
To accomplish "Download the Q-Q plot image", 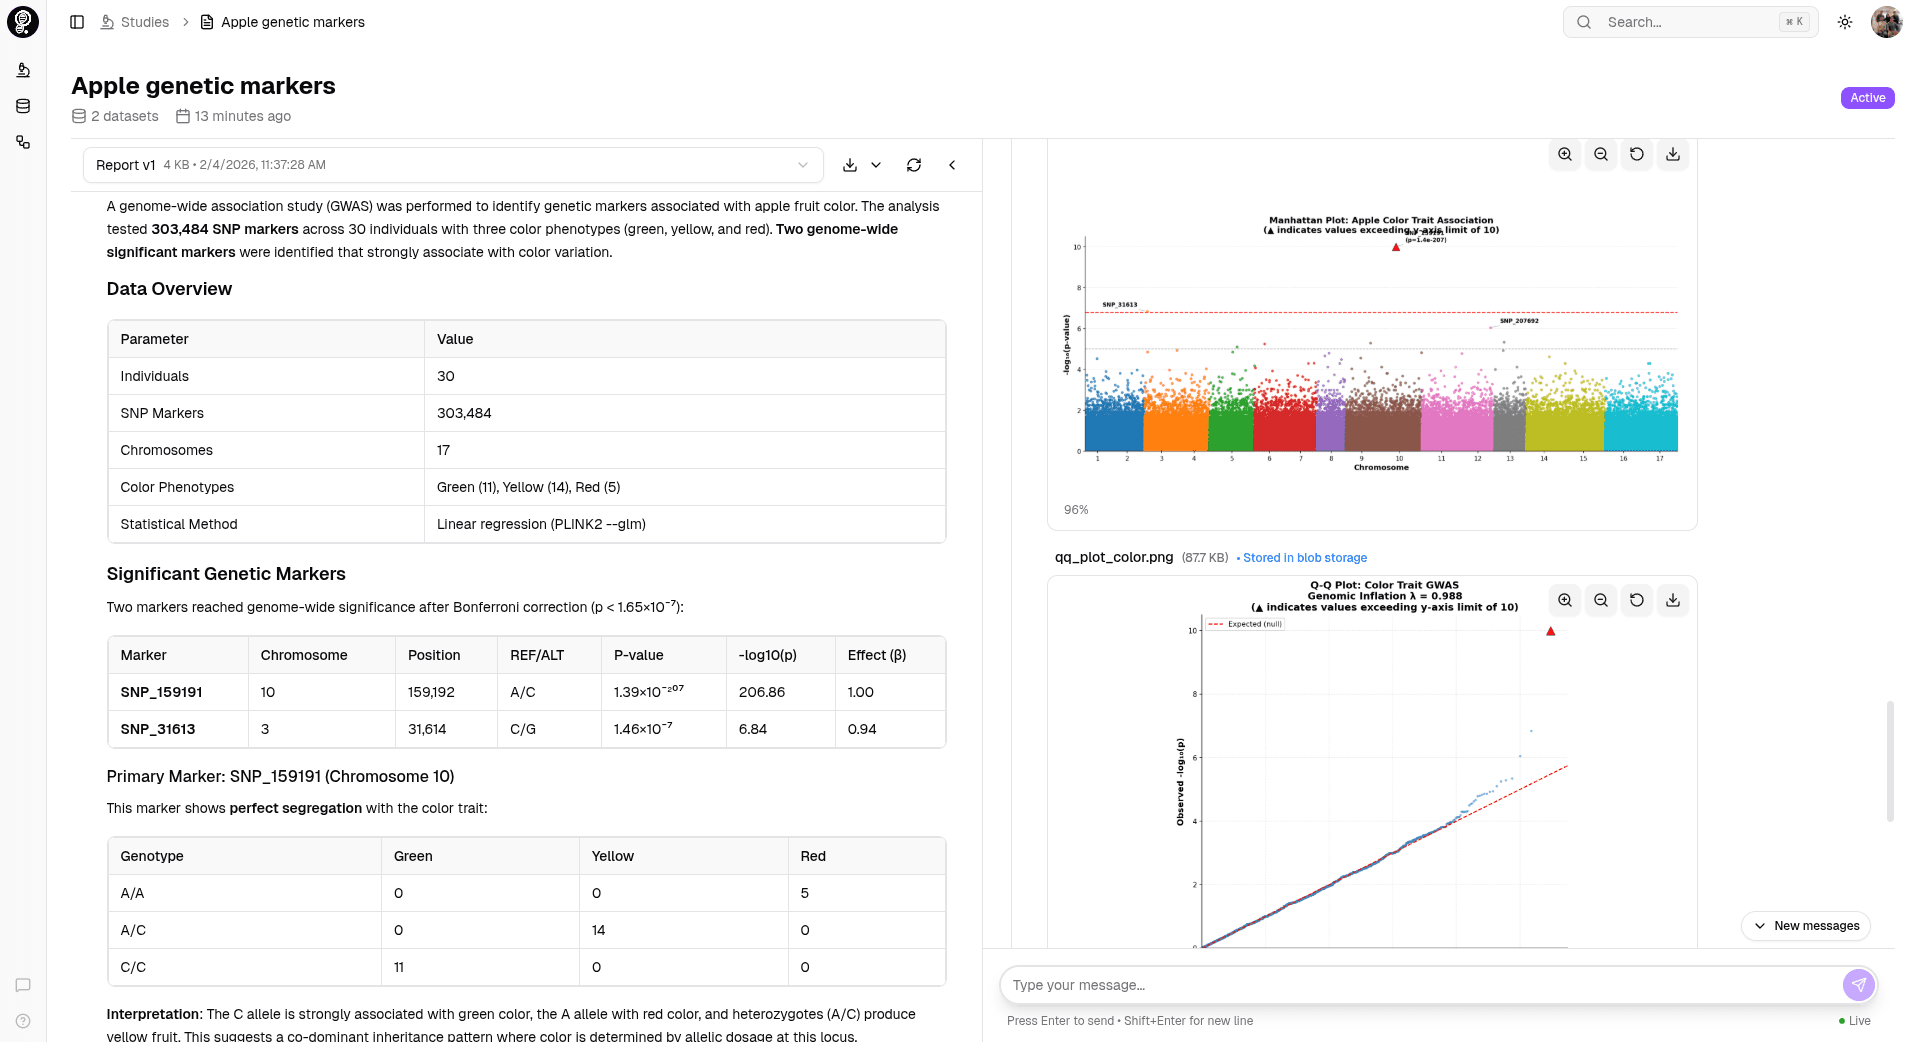I will click(x=1673, y=600).
